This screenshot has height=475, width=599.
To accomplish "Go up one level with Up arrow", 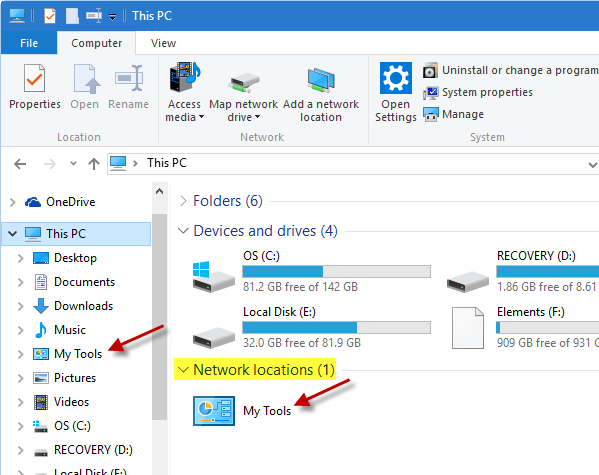I will [94, 164].
